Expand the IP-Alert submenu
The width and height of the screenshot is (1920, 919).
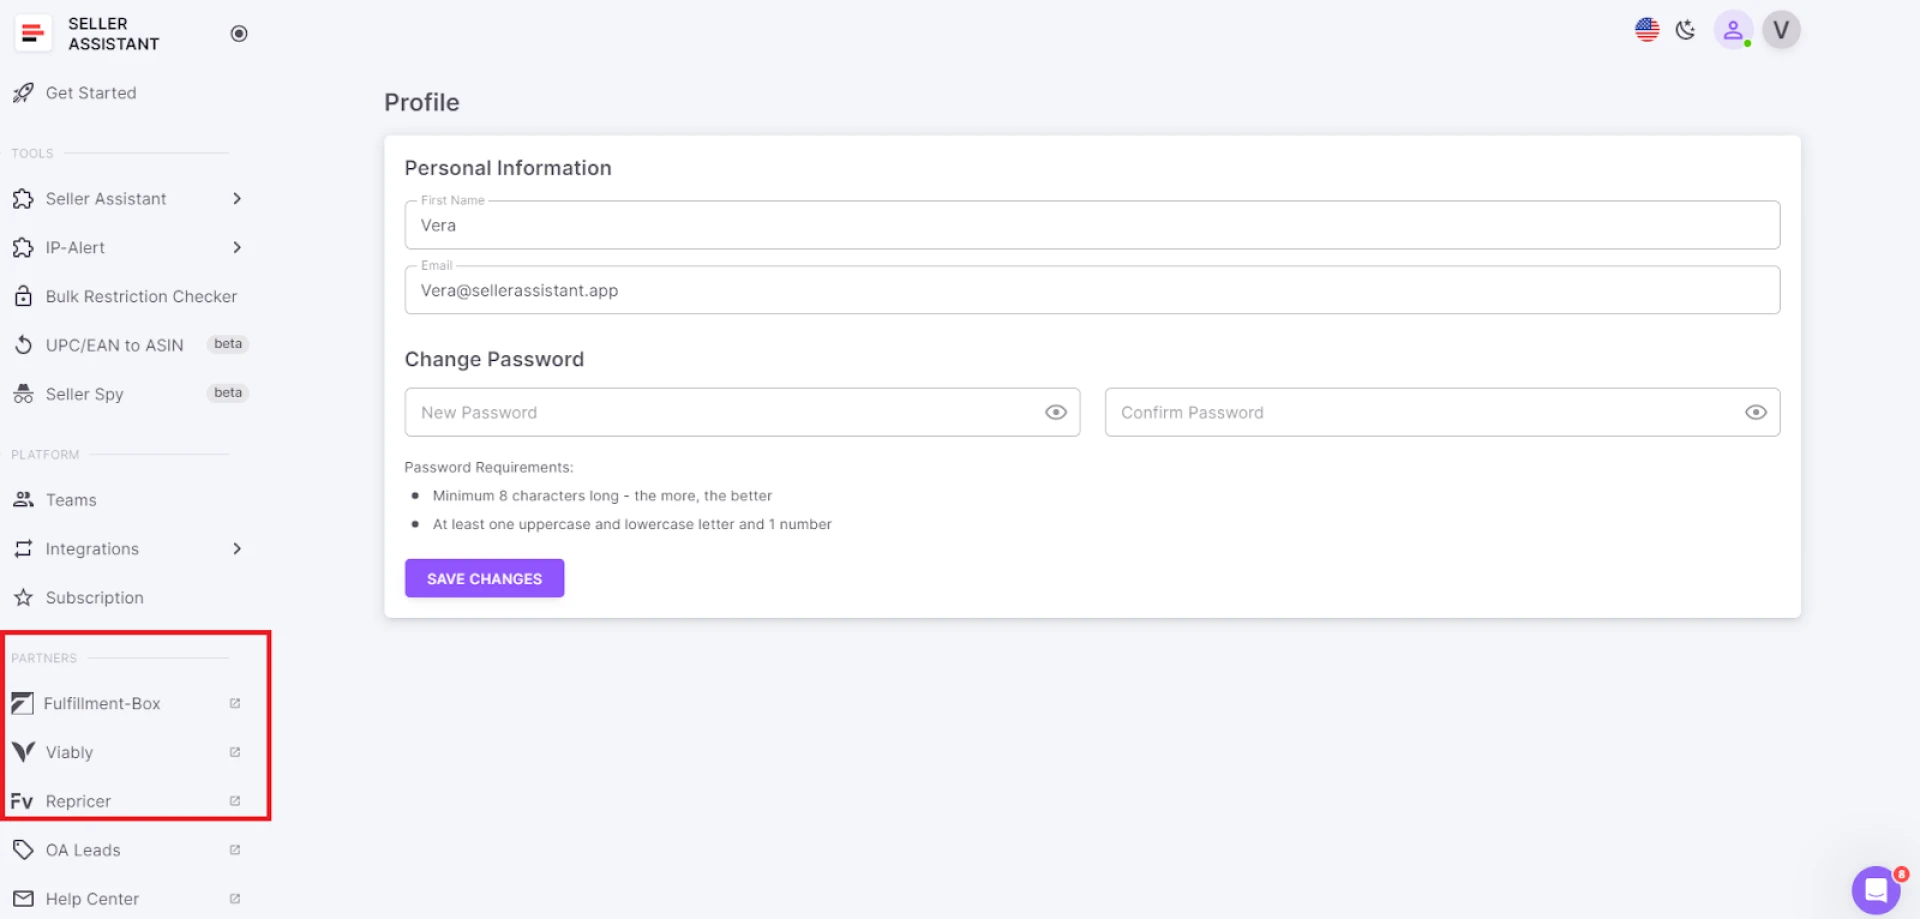pos(237,248)
